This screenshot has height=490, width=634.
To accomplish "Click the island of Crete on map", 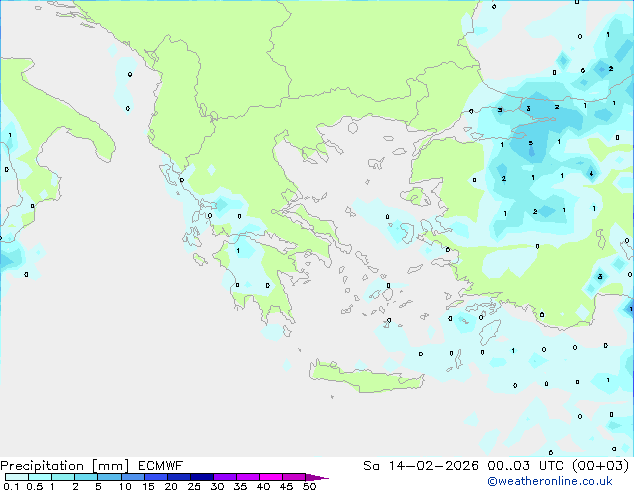I will coord(366,378).
